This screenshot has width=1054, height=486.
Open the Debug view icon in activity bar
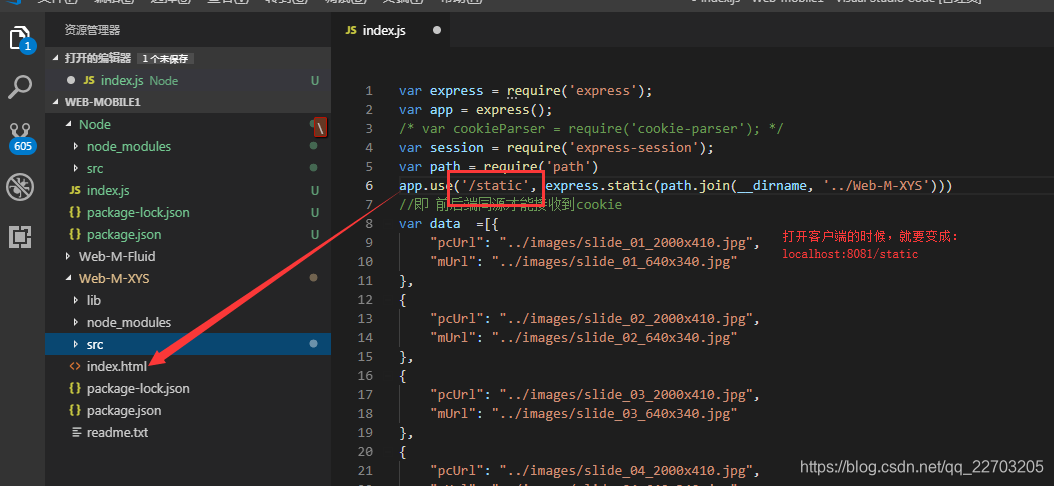pos(20,188)
